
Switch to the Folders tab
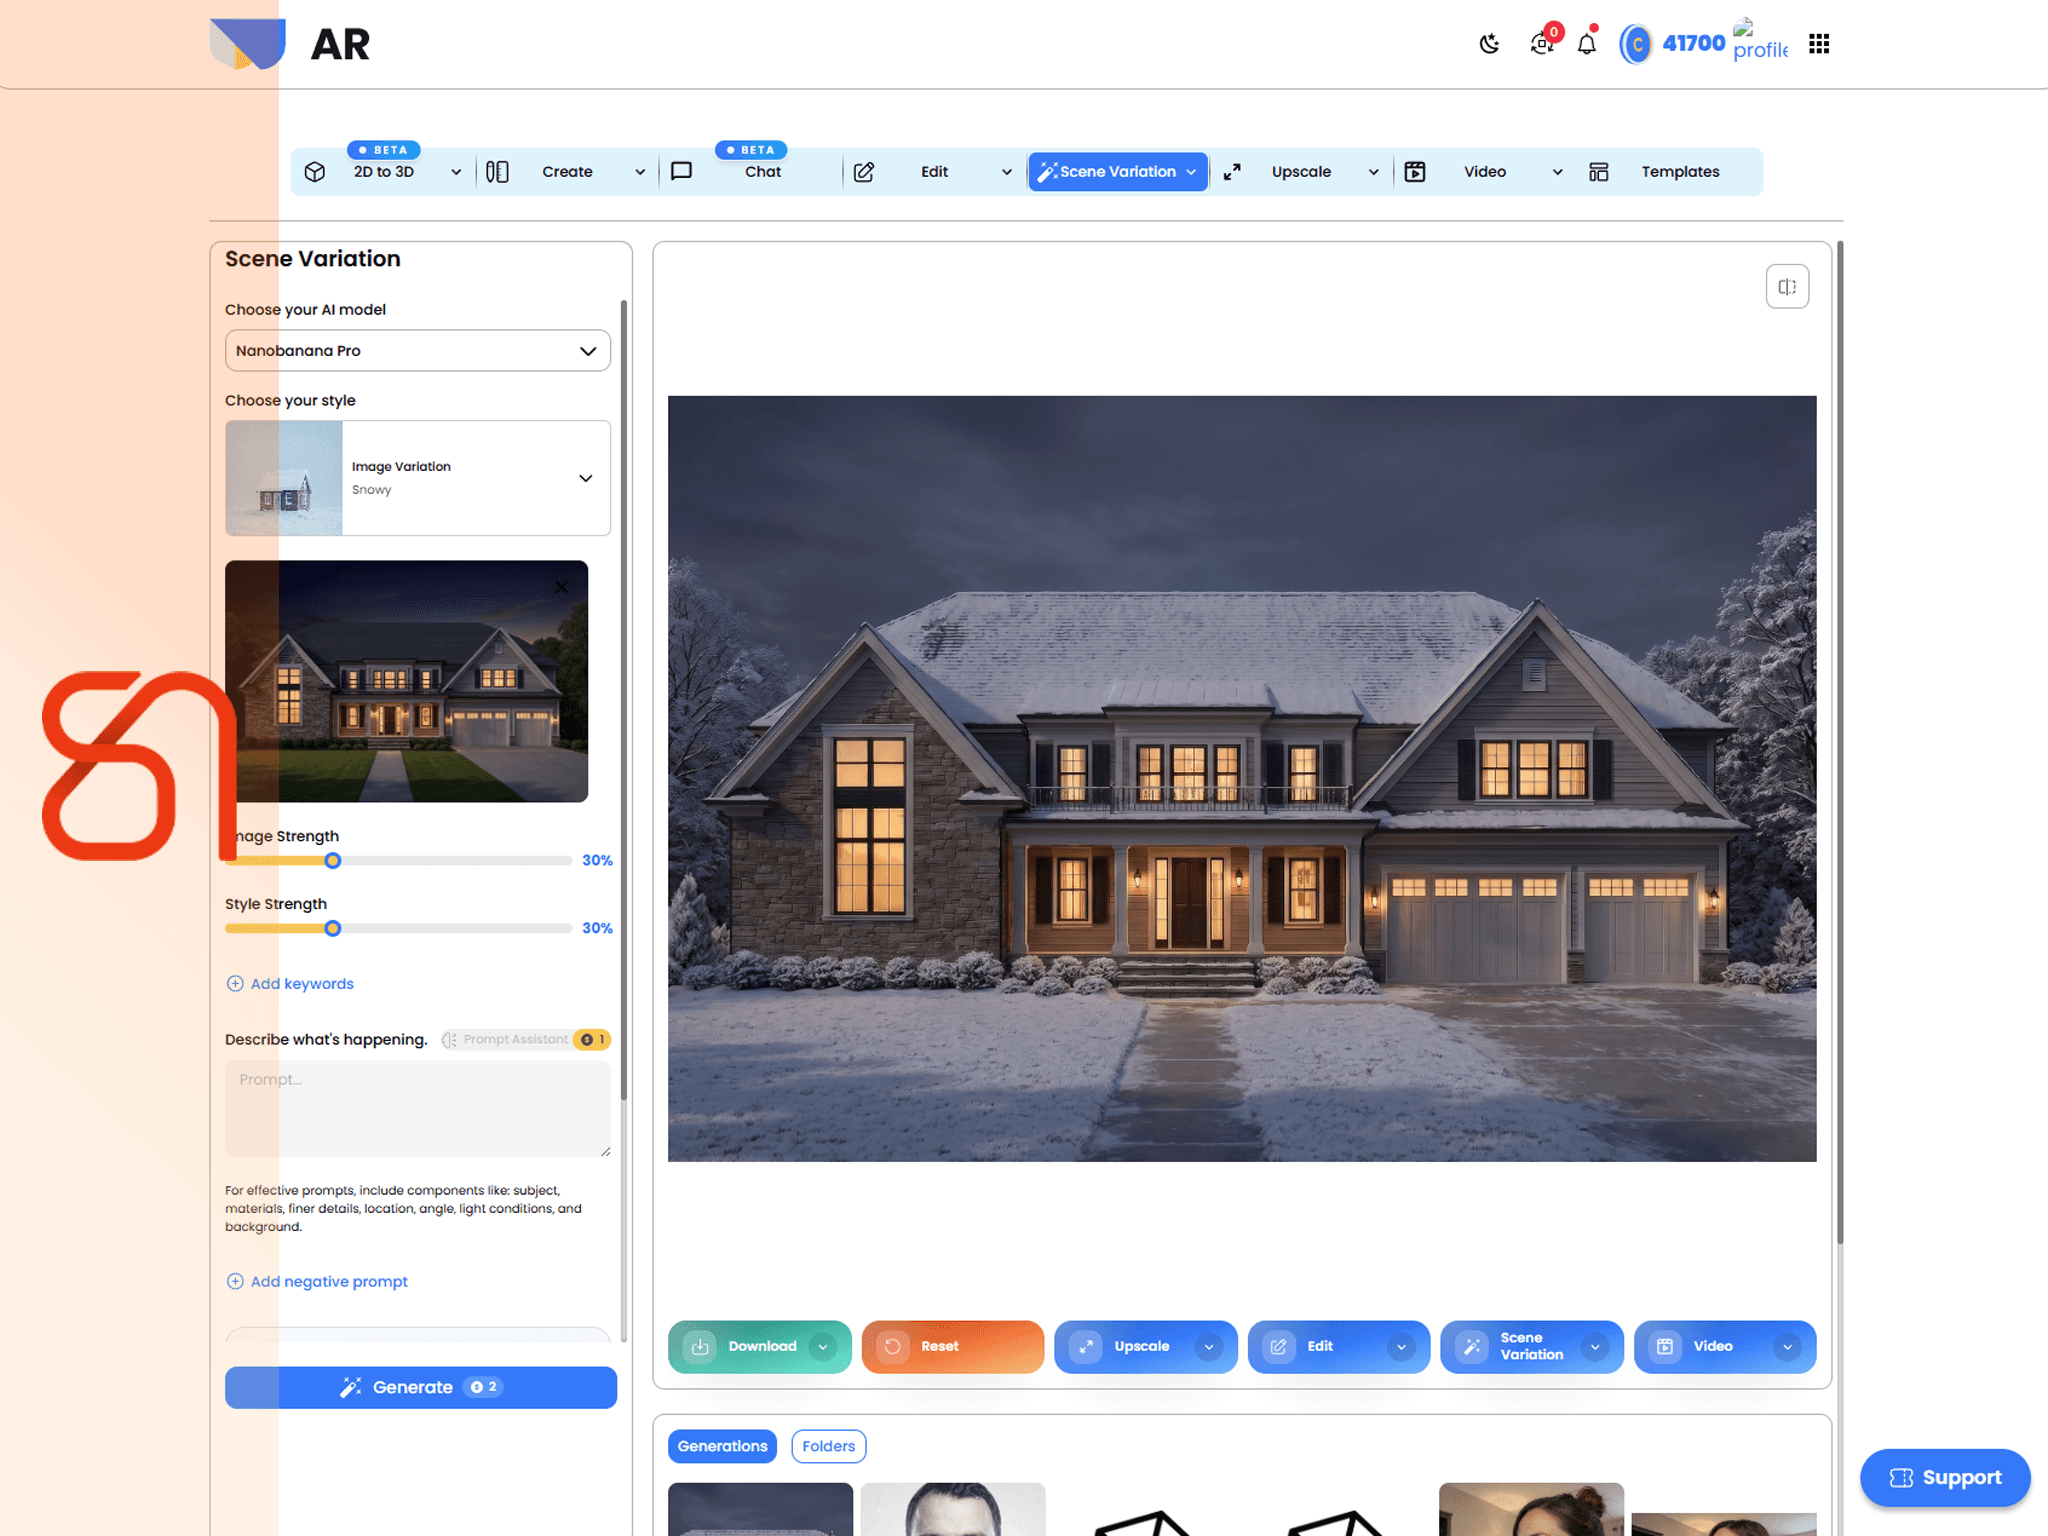click(828, 1446)
